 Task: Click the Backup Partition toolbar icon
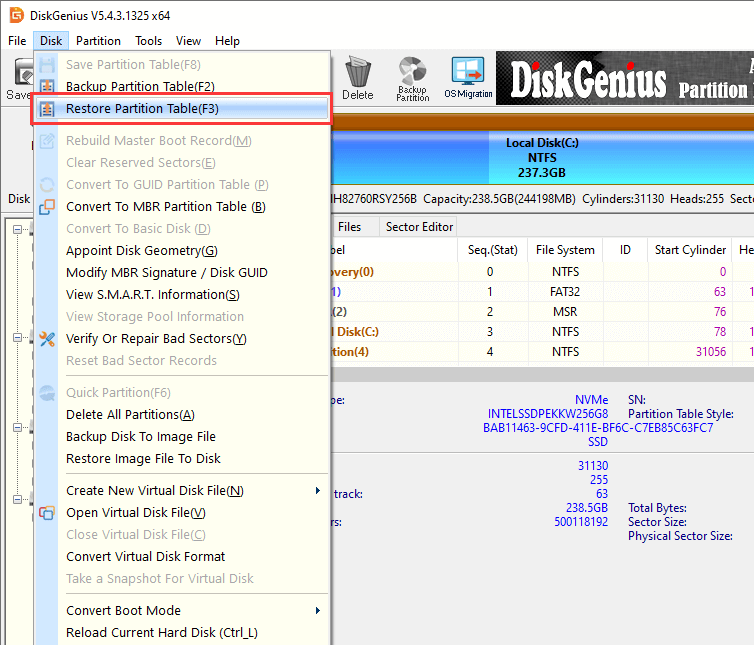coord(412,78)
